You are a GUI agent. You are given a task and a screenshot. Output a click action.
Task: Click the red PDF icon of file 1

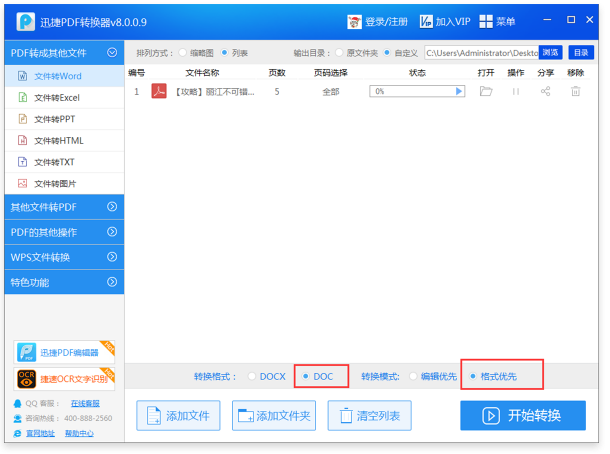point(159,91)
